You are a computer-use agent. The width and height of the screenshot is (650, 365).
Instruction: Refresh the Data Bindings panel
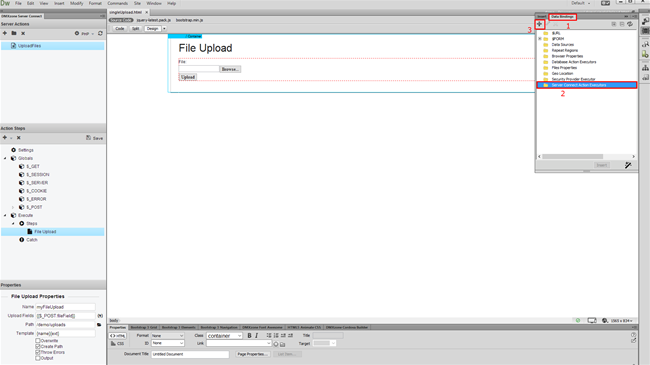point(630,24)
